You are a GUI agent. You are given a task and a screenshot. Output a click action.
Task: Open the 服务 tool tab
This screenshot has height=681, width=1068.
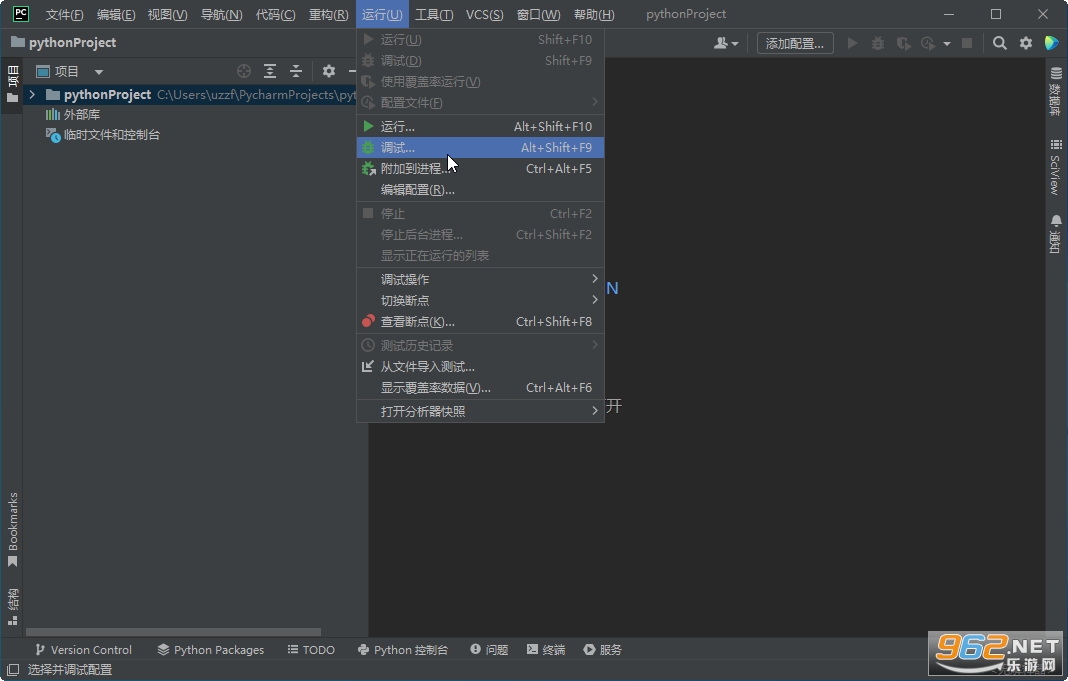(603, 650)
